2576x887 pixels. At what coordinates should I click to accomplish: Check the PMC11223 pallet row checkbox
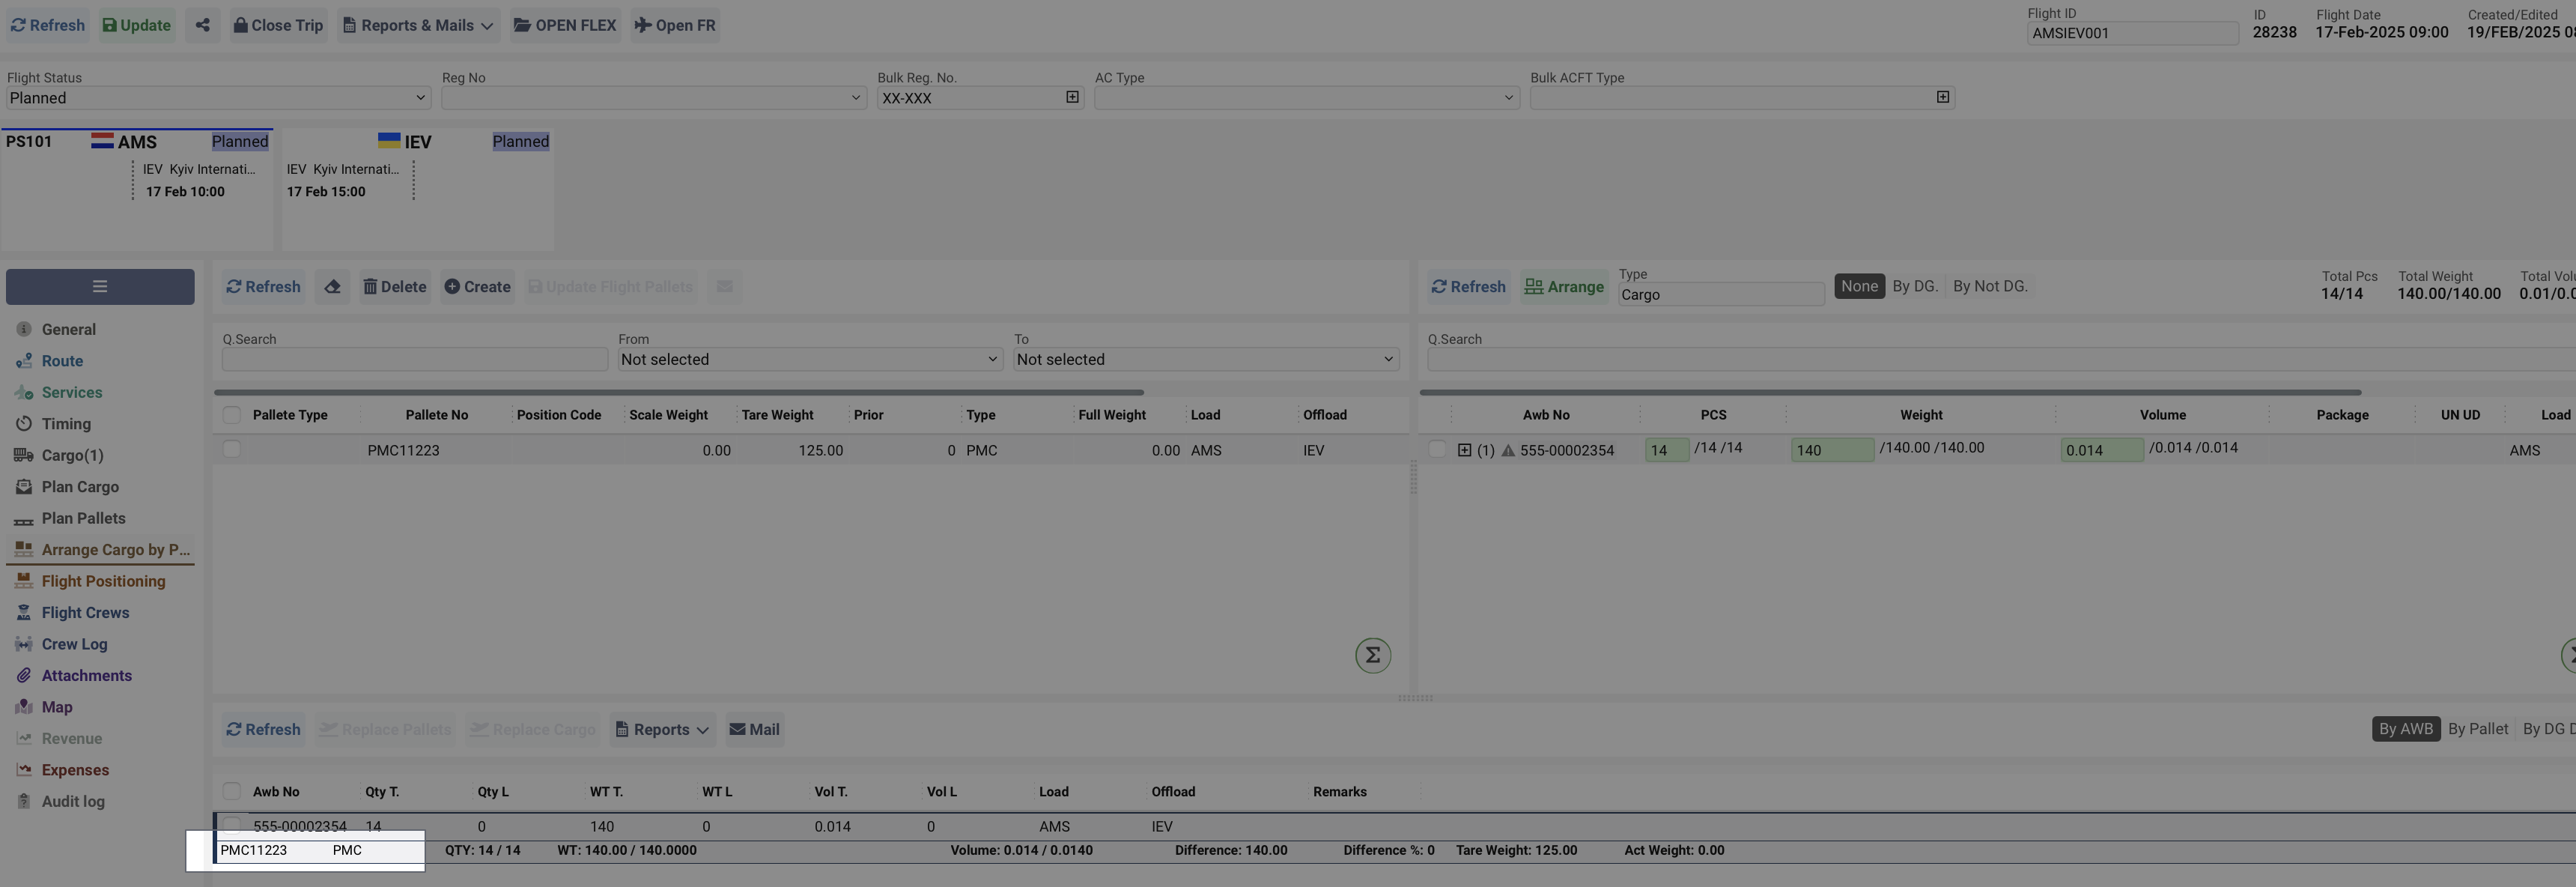tap(232, 449)
